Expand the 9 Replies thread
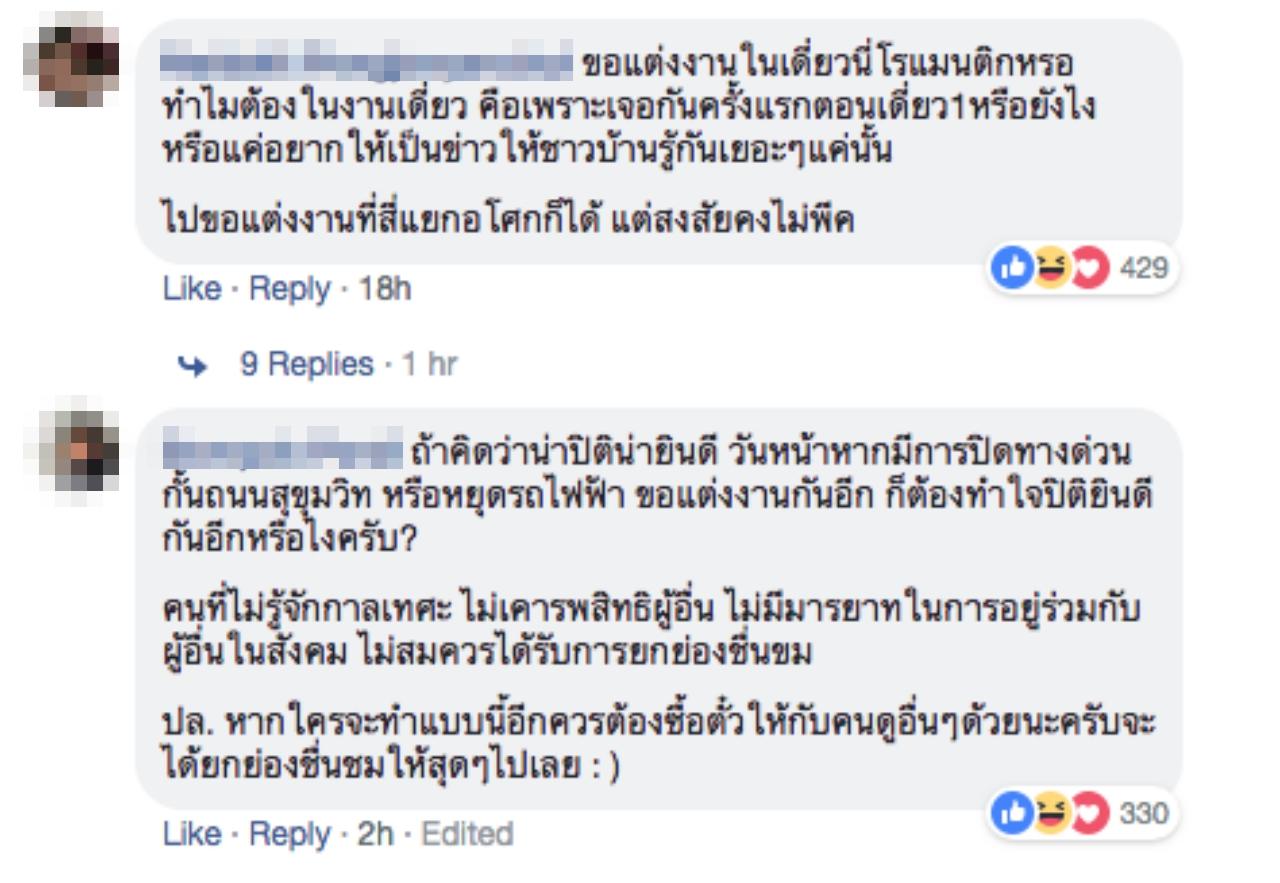 click(306, 364)
